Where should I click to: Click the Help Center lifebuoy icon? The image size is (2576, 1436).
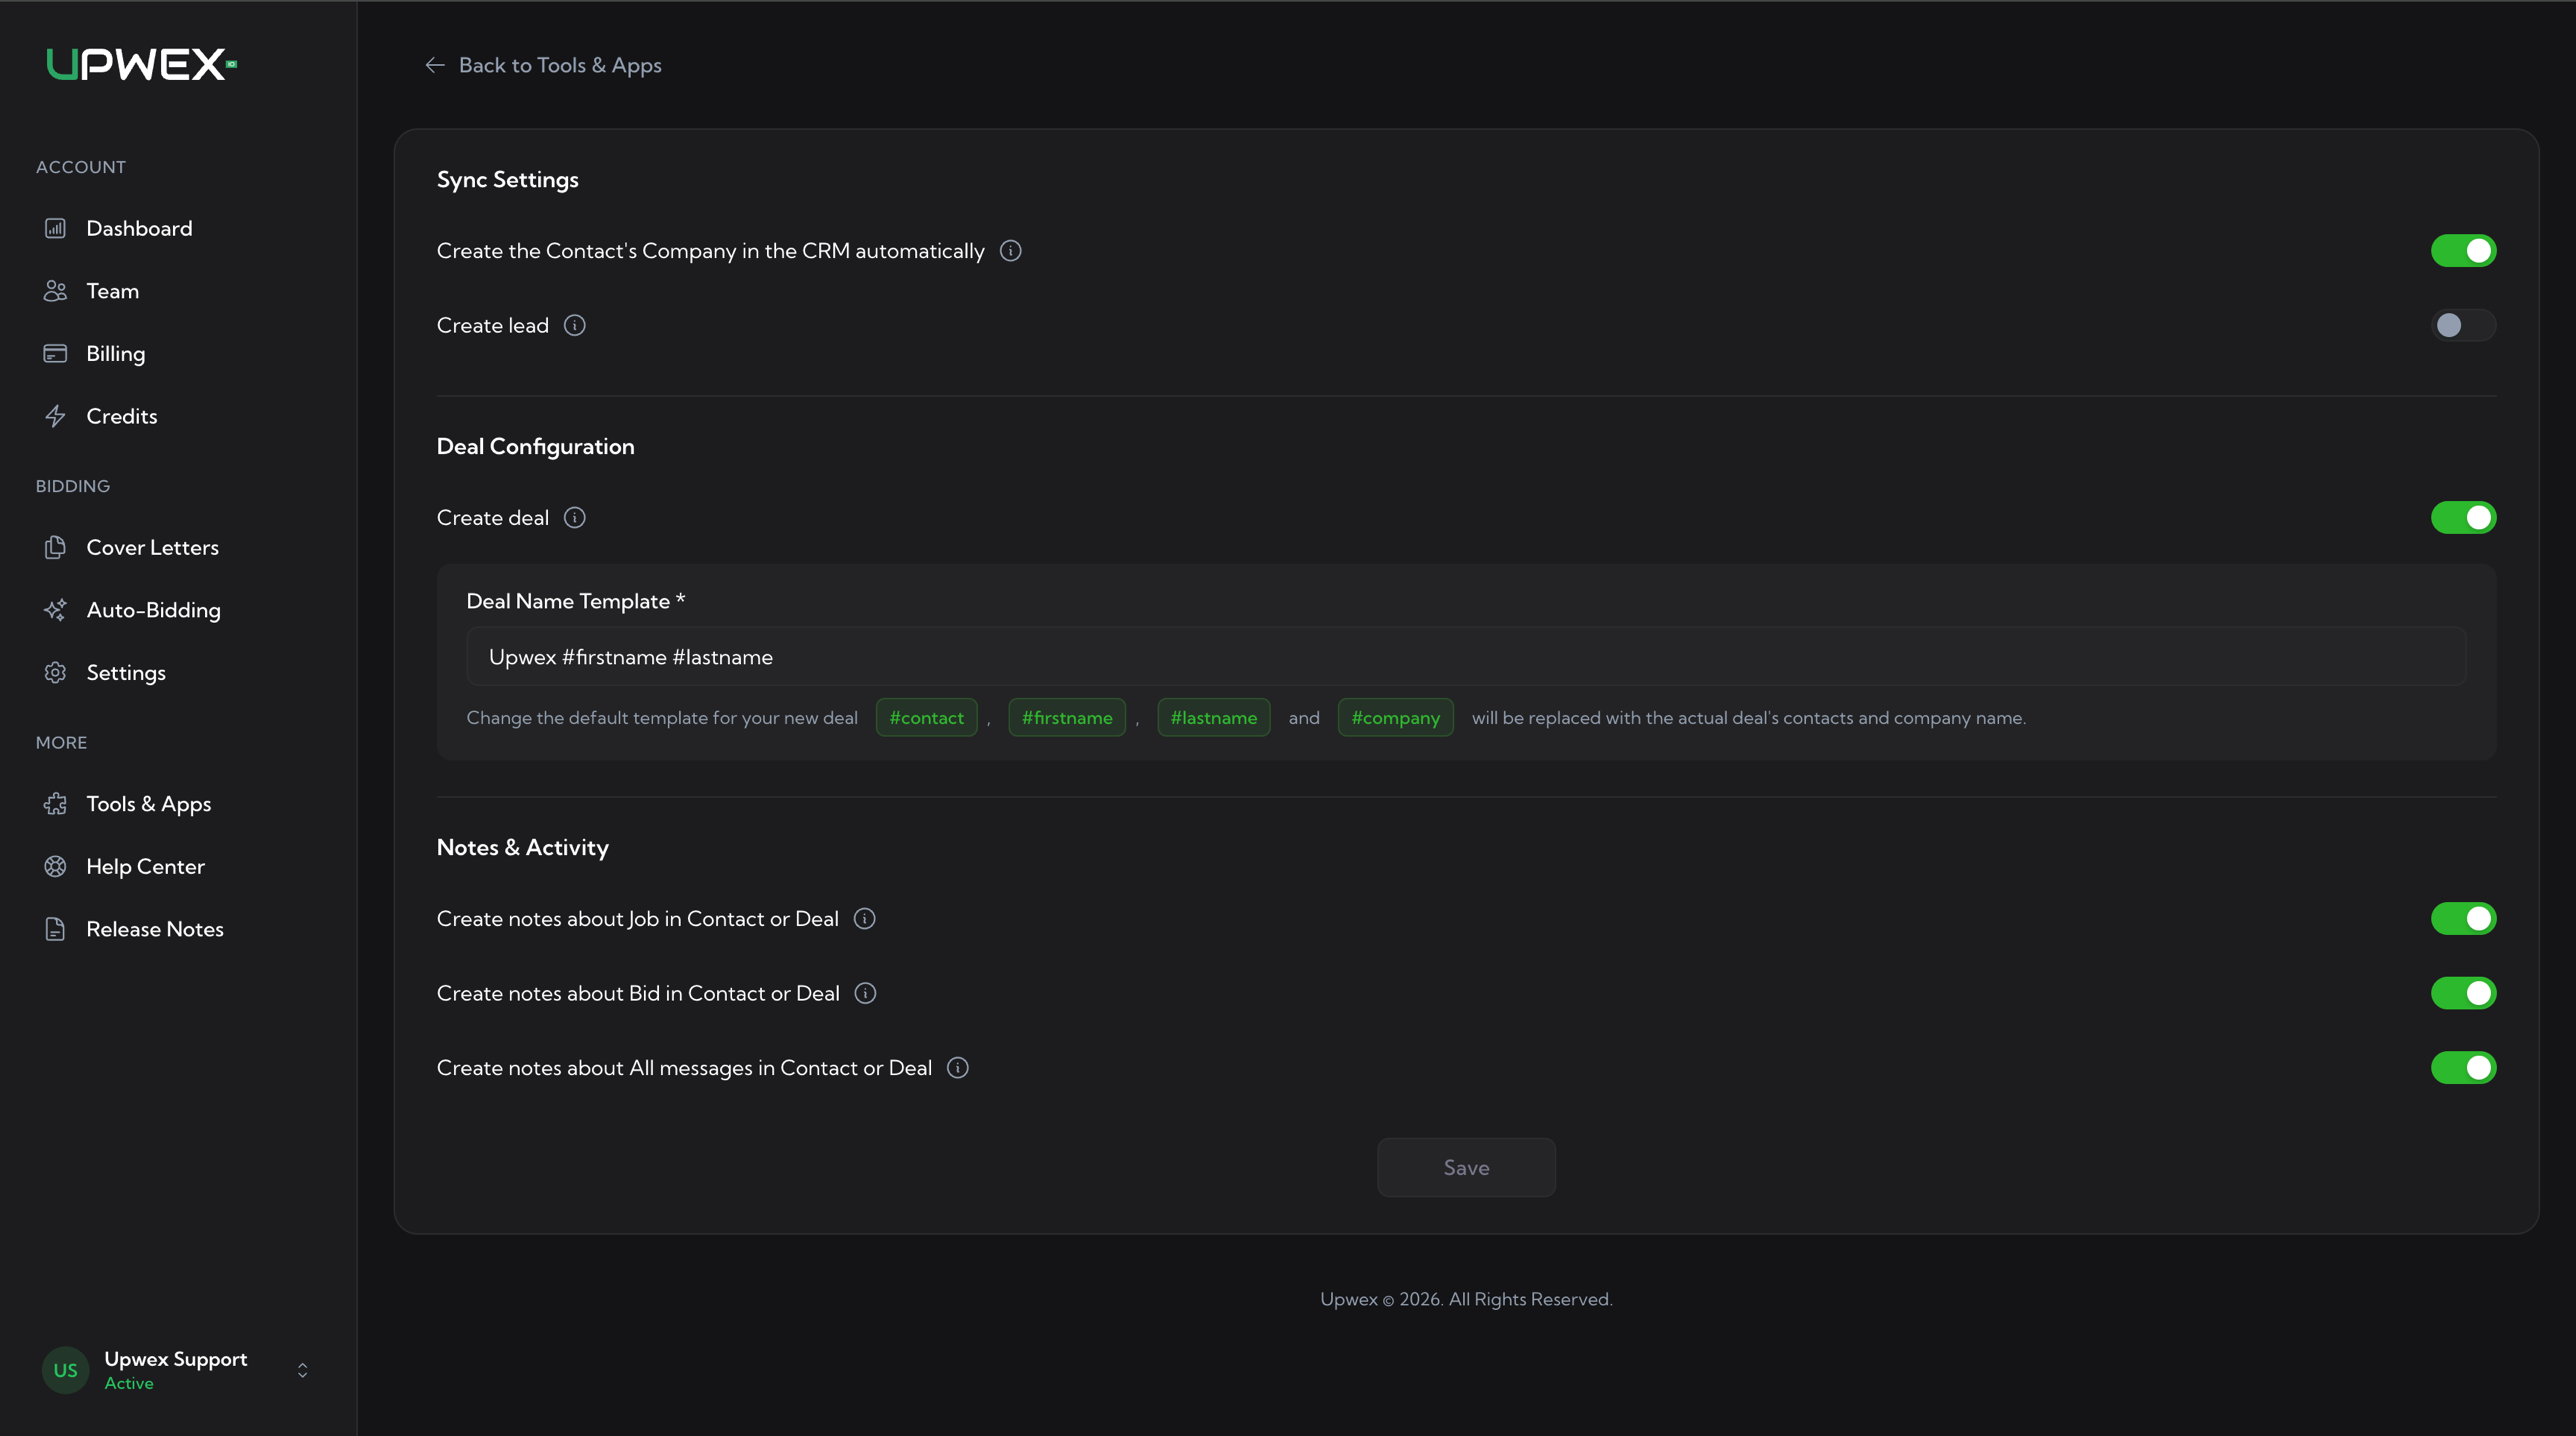(55, 866)
